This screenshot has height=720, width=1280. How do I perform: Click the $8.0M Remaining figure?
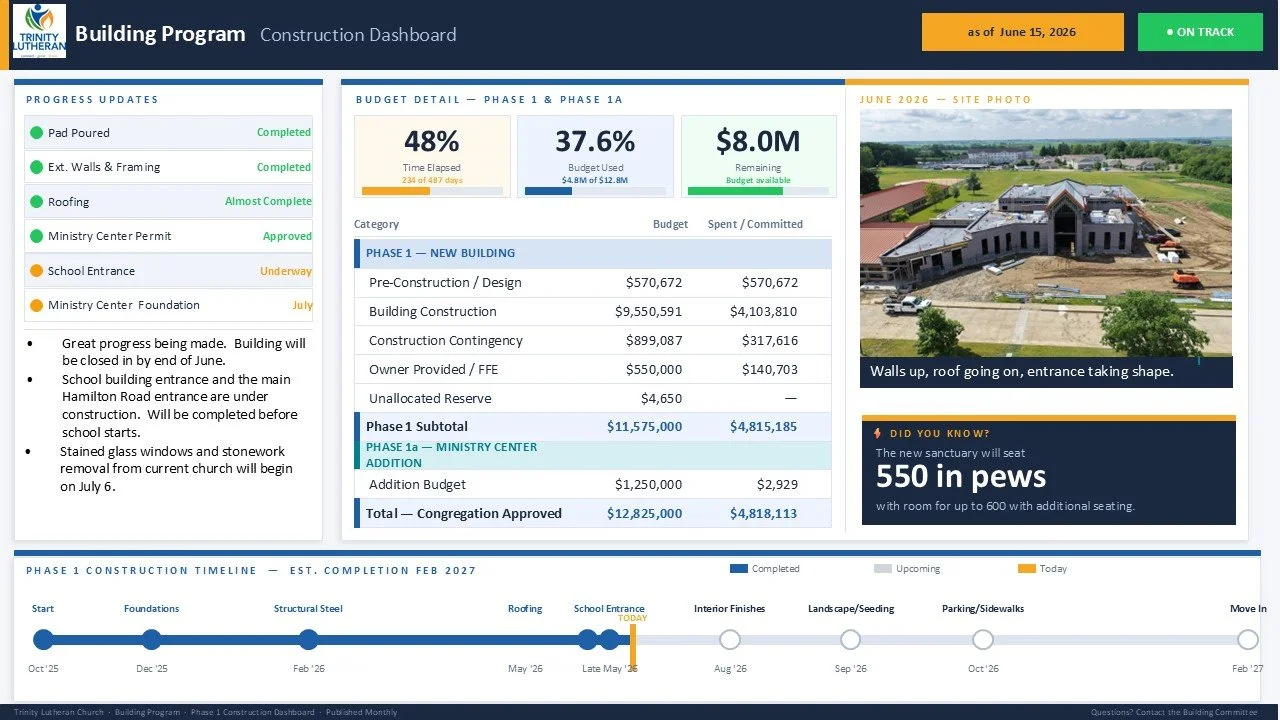[758, 141]
